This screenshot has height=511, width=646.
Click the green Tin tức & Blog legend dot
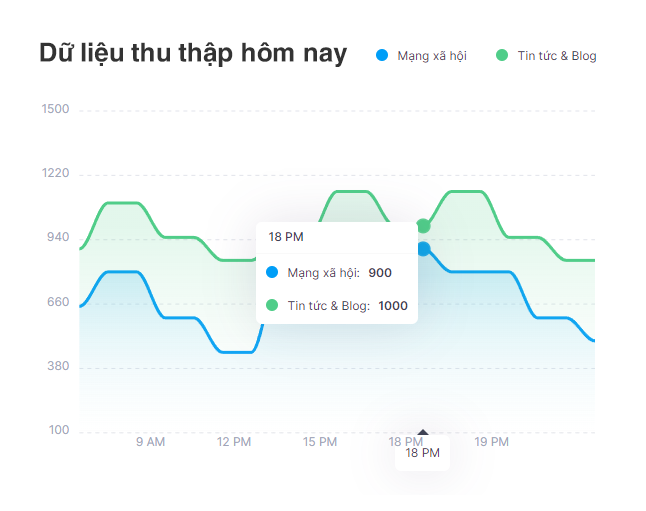(502, 56)
